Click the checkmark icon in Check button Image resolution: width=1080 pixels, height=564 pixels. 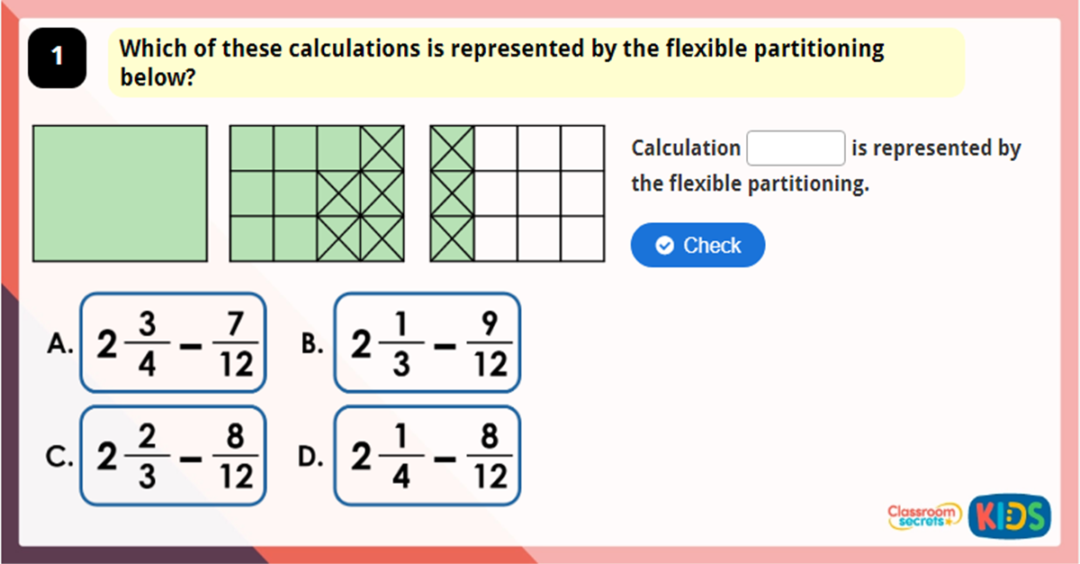click(662, 246)
